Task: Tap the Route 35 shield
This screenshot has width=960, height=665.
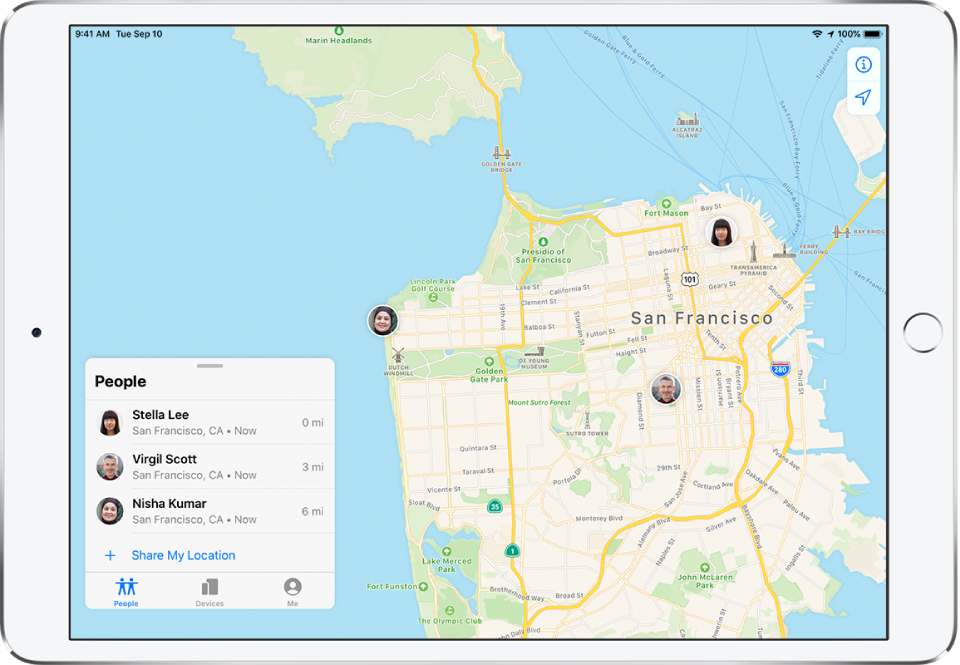Action: tap(495, 506)
